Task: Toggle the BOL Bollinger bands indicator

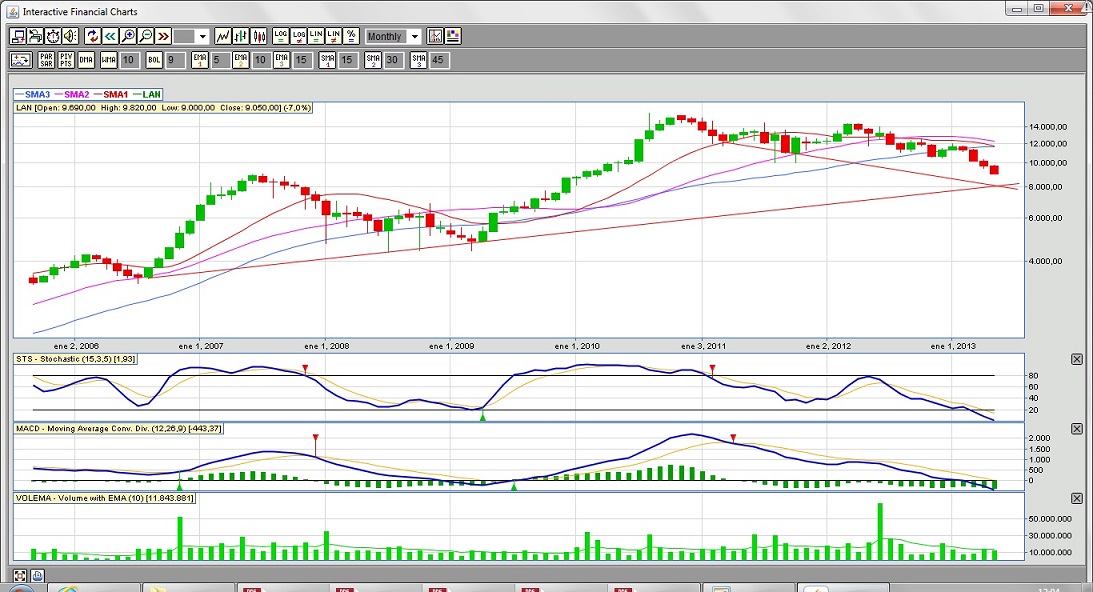Action: 154,60
